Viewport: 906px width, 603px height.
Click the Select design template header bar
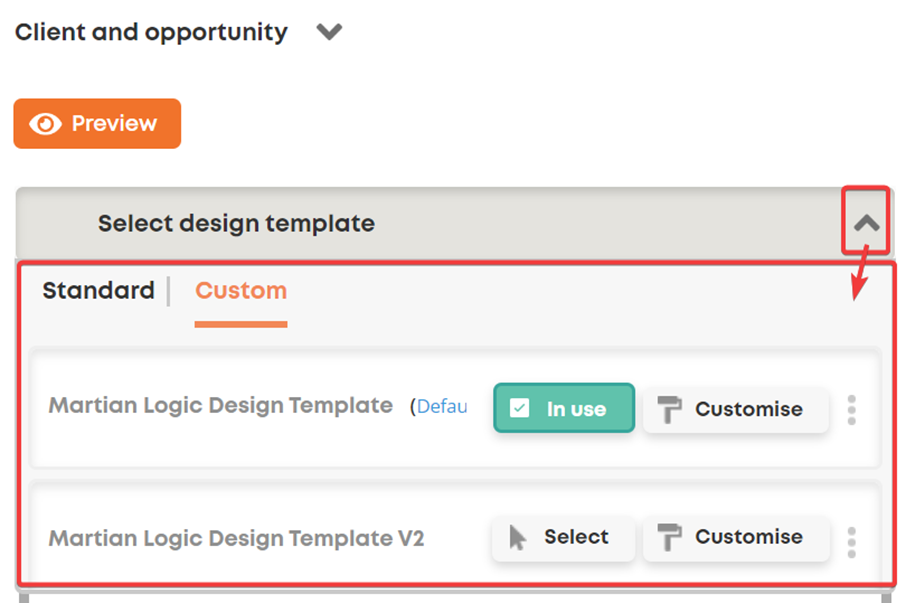click(x=400, y=223)
